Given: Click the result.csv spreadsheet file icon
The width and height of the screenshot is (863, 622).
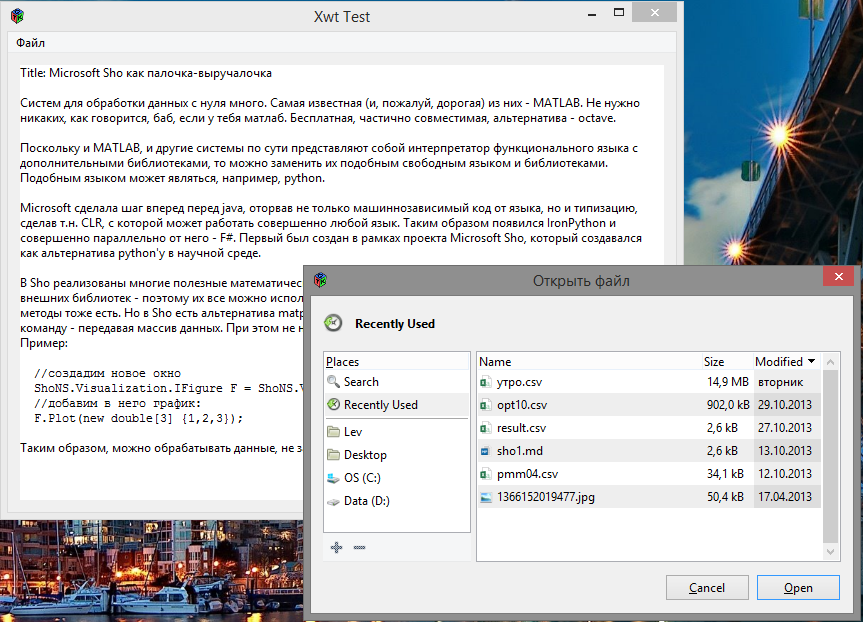Looking at the screenshot, I should (485, 428).
